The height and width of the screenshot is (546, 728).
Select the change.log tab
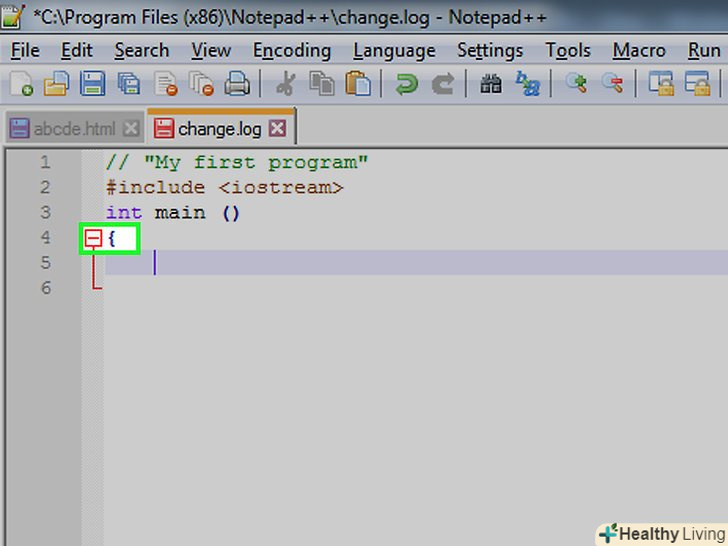point(219,129)
